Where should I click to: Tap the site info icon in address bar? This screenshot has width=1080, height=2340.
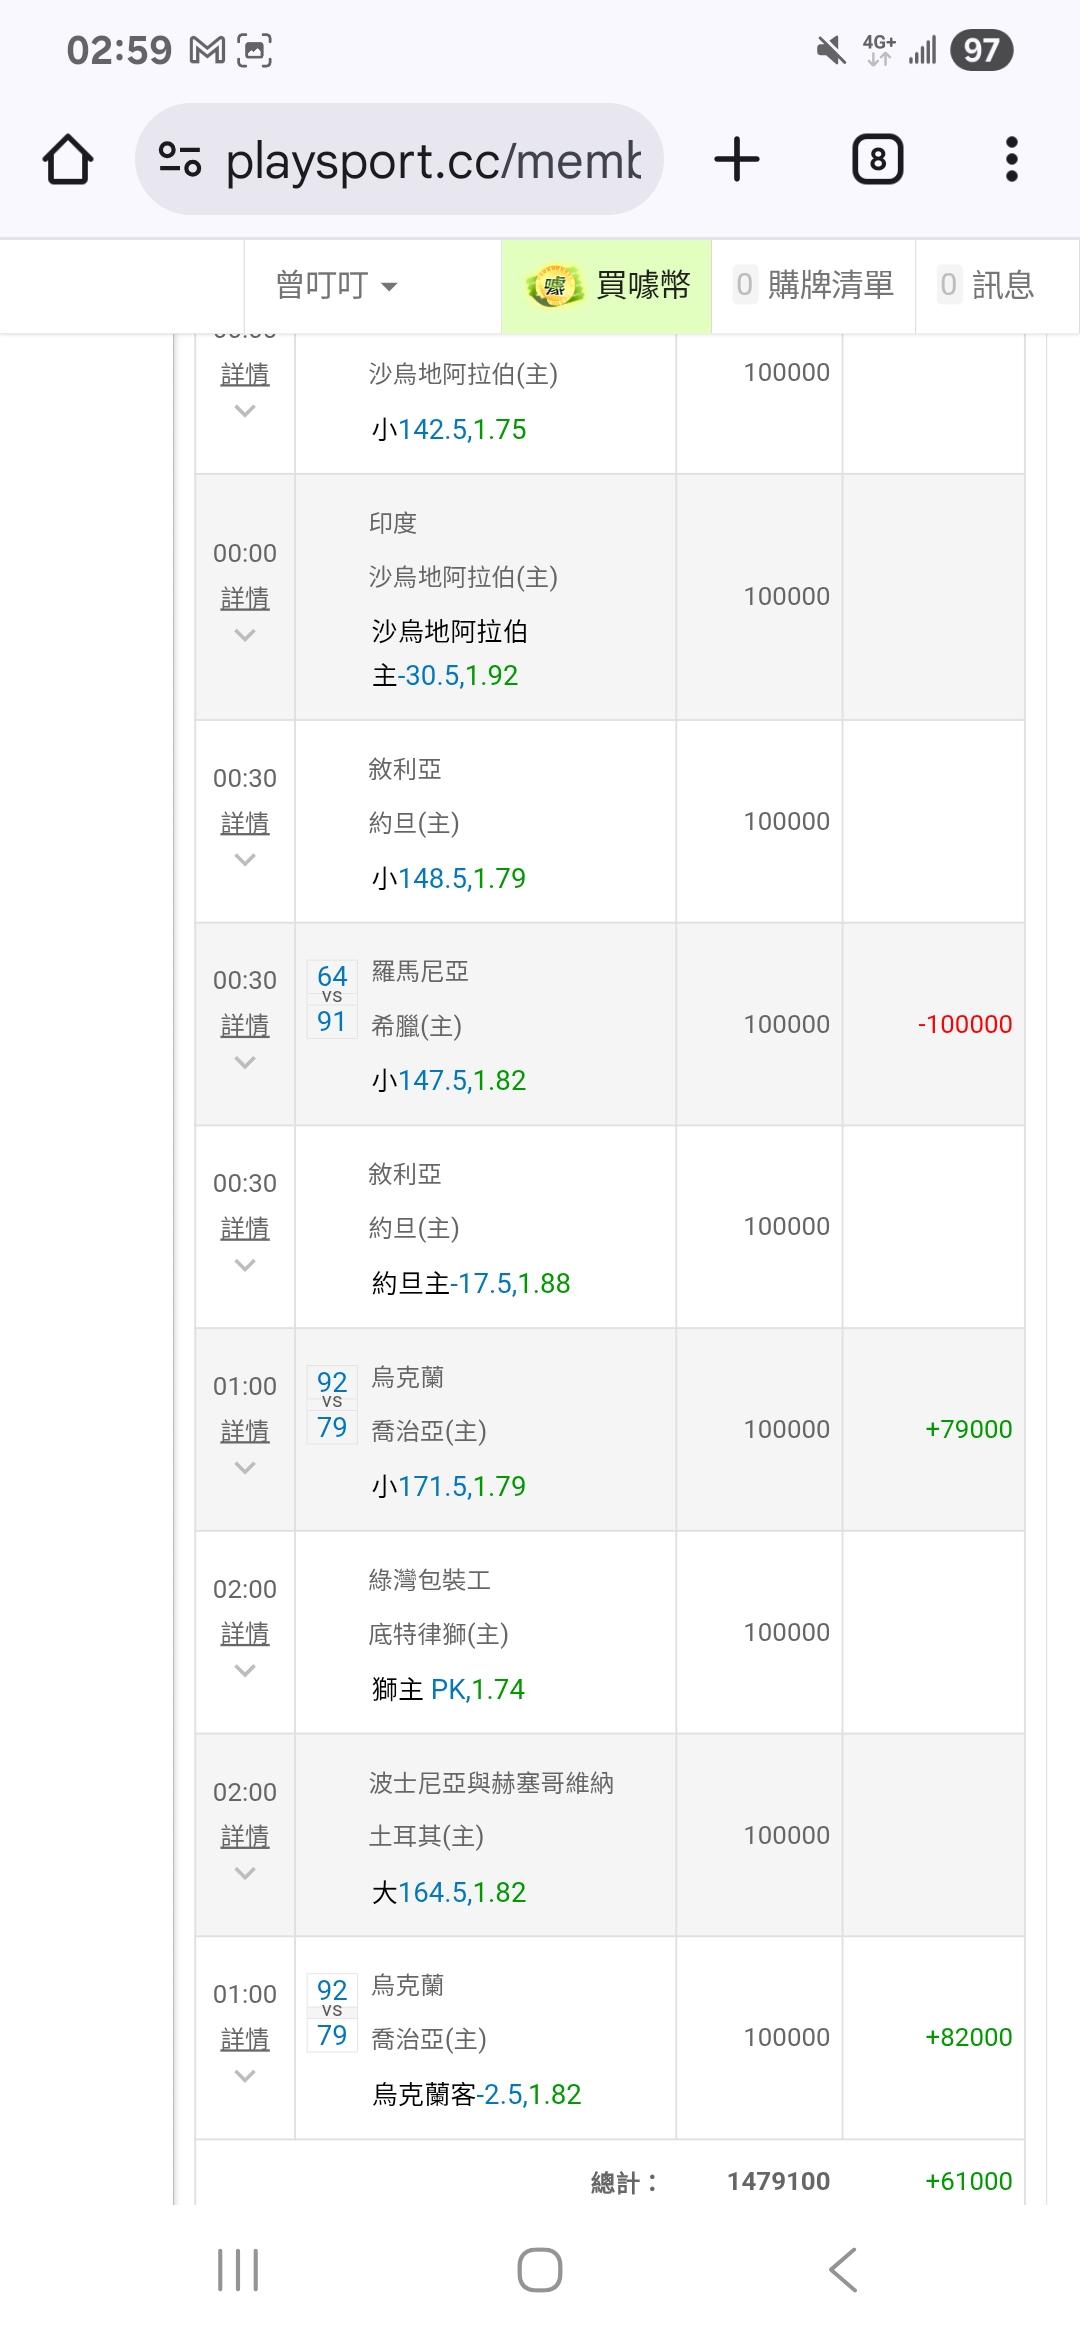pyautogui.click(x=180, y=160)
